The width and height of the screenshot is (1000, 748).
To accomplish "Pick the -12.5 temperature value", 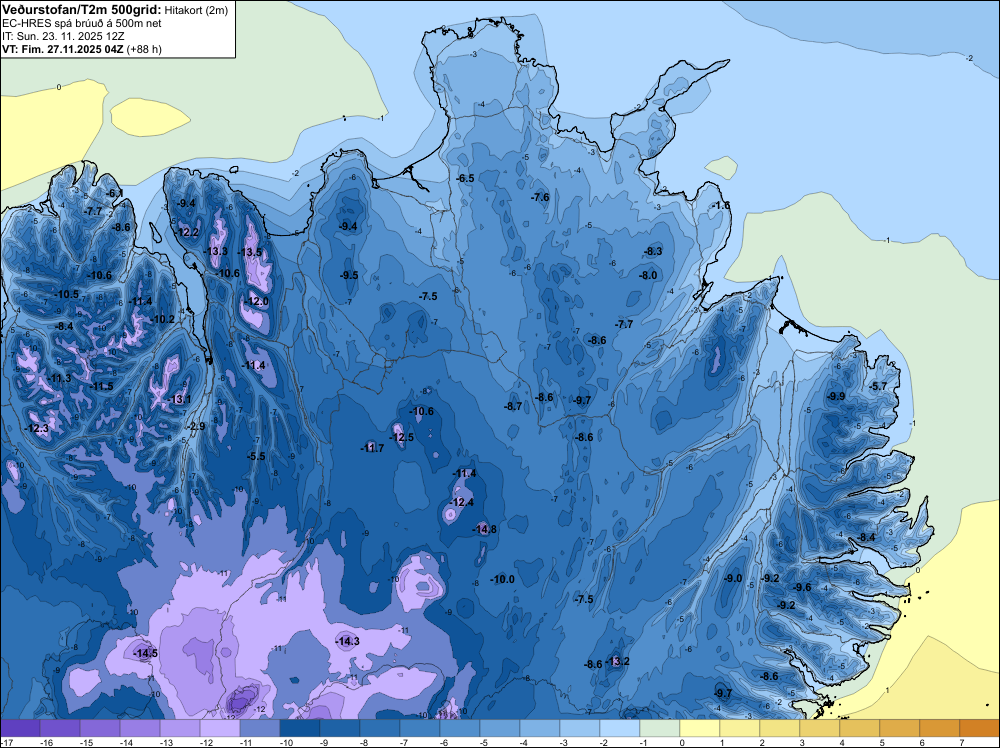I will coord(402,437).
